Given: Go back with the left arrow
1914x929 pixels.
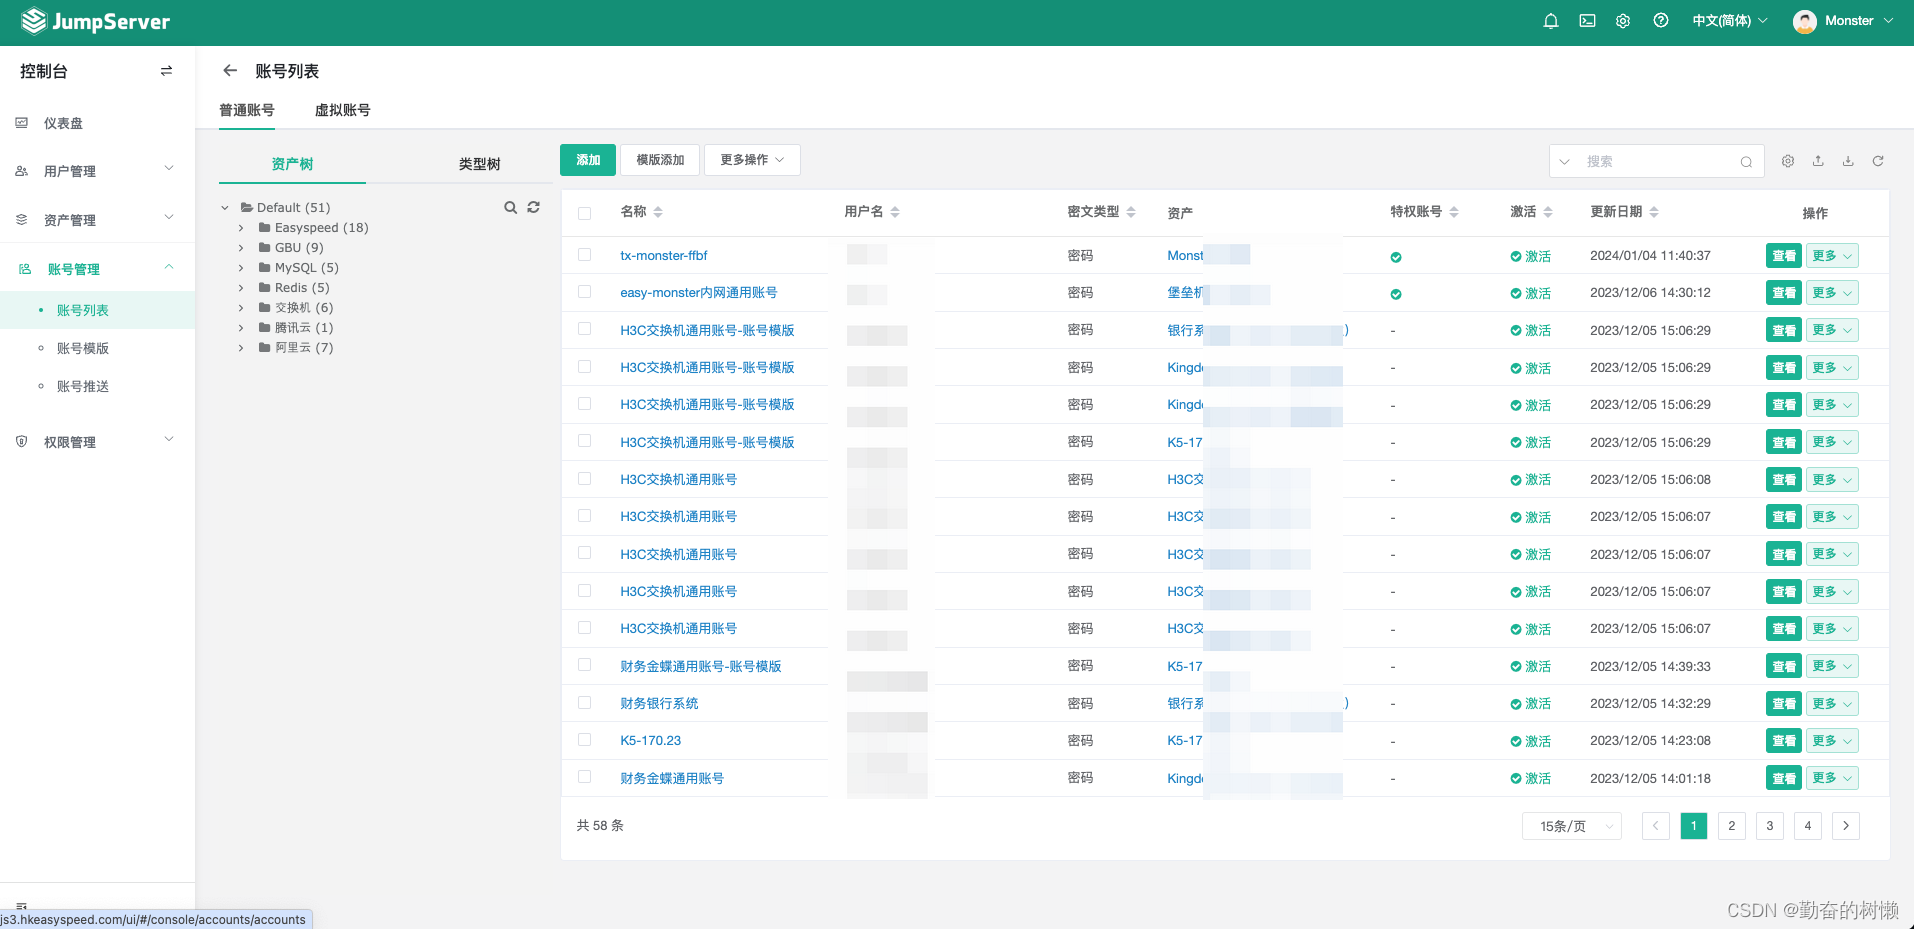Looking at the screenshot, I should 230,70.
